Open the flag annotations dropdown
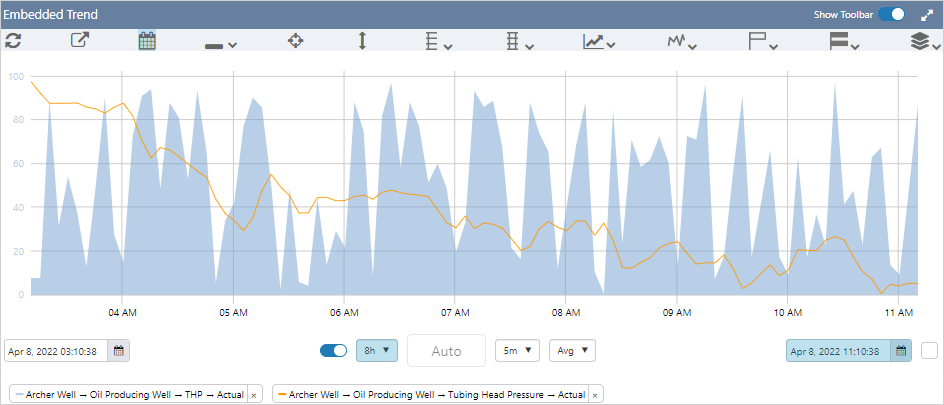Viewport: 944px width, 405px height. pyautogui.click(x=763, y=42)
